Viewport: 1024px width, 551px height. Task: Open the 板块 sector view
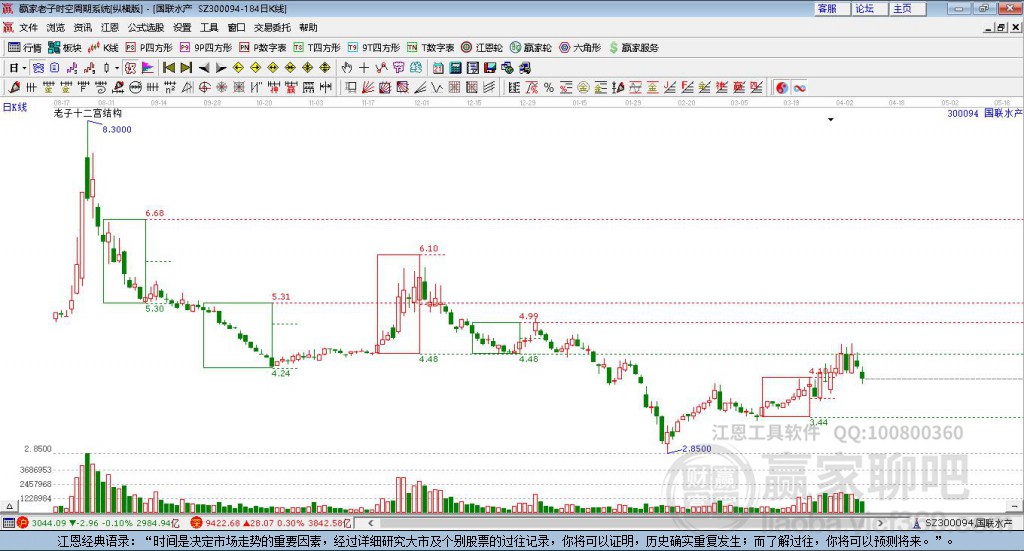(65, 47)
